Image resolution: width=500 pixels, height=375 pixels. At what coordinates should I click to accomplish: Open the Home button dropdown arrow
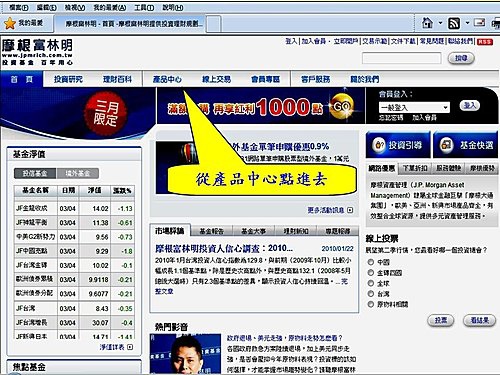(440, 23)
